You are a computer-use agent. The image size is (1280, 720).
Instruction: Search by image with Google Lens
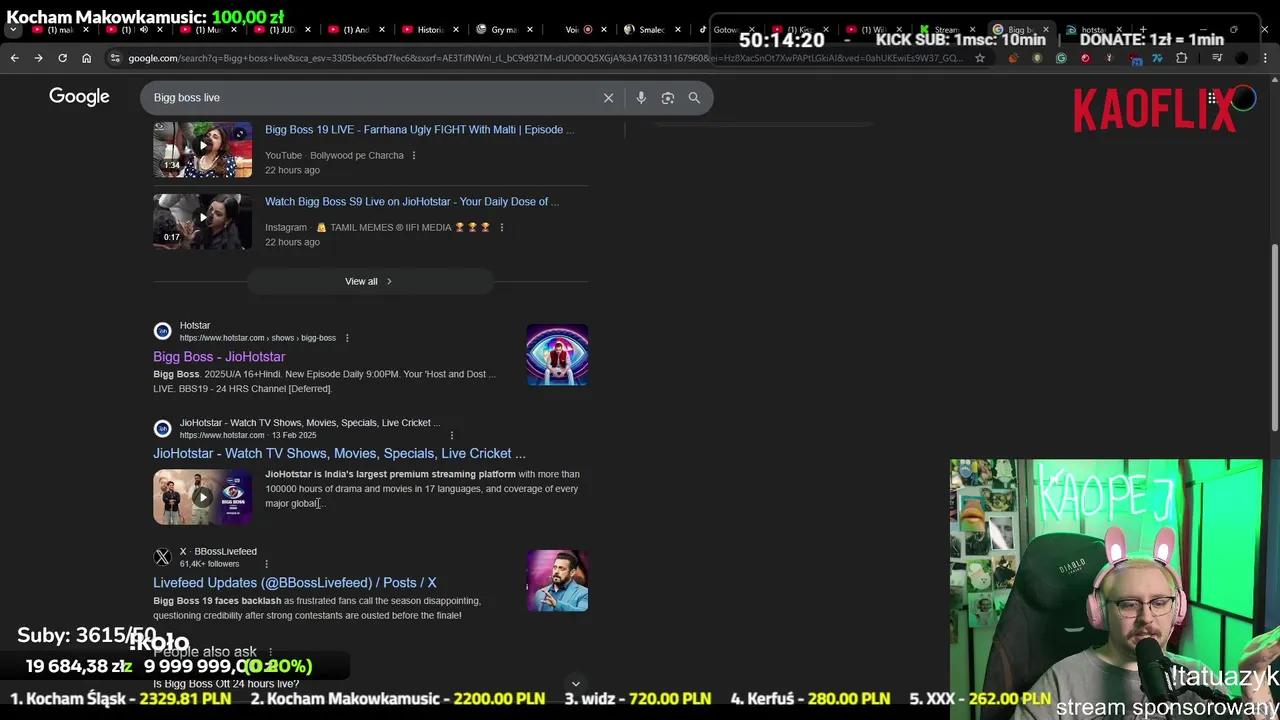pos(668,97)
